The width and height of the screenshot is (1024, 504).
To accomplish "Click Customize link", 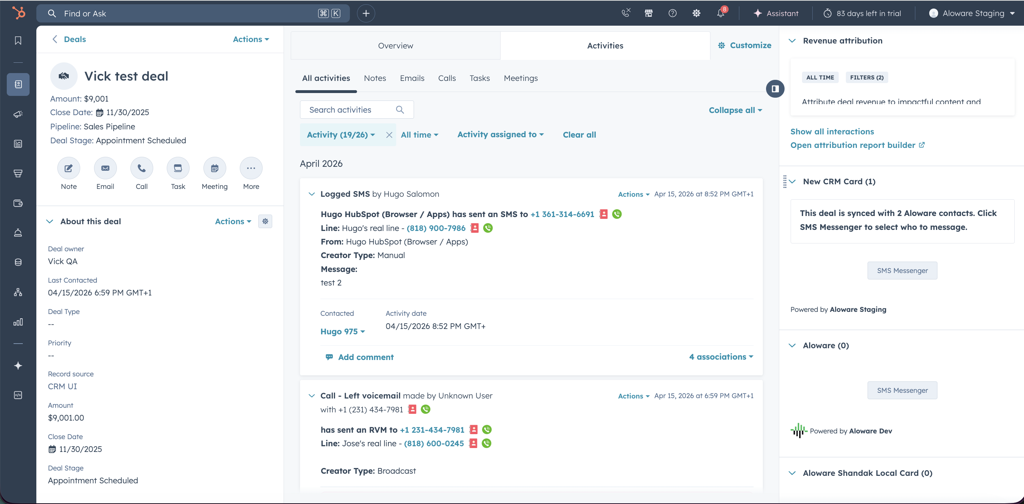I will click(744, 46).
